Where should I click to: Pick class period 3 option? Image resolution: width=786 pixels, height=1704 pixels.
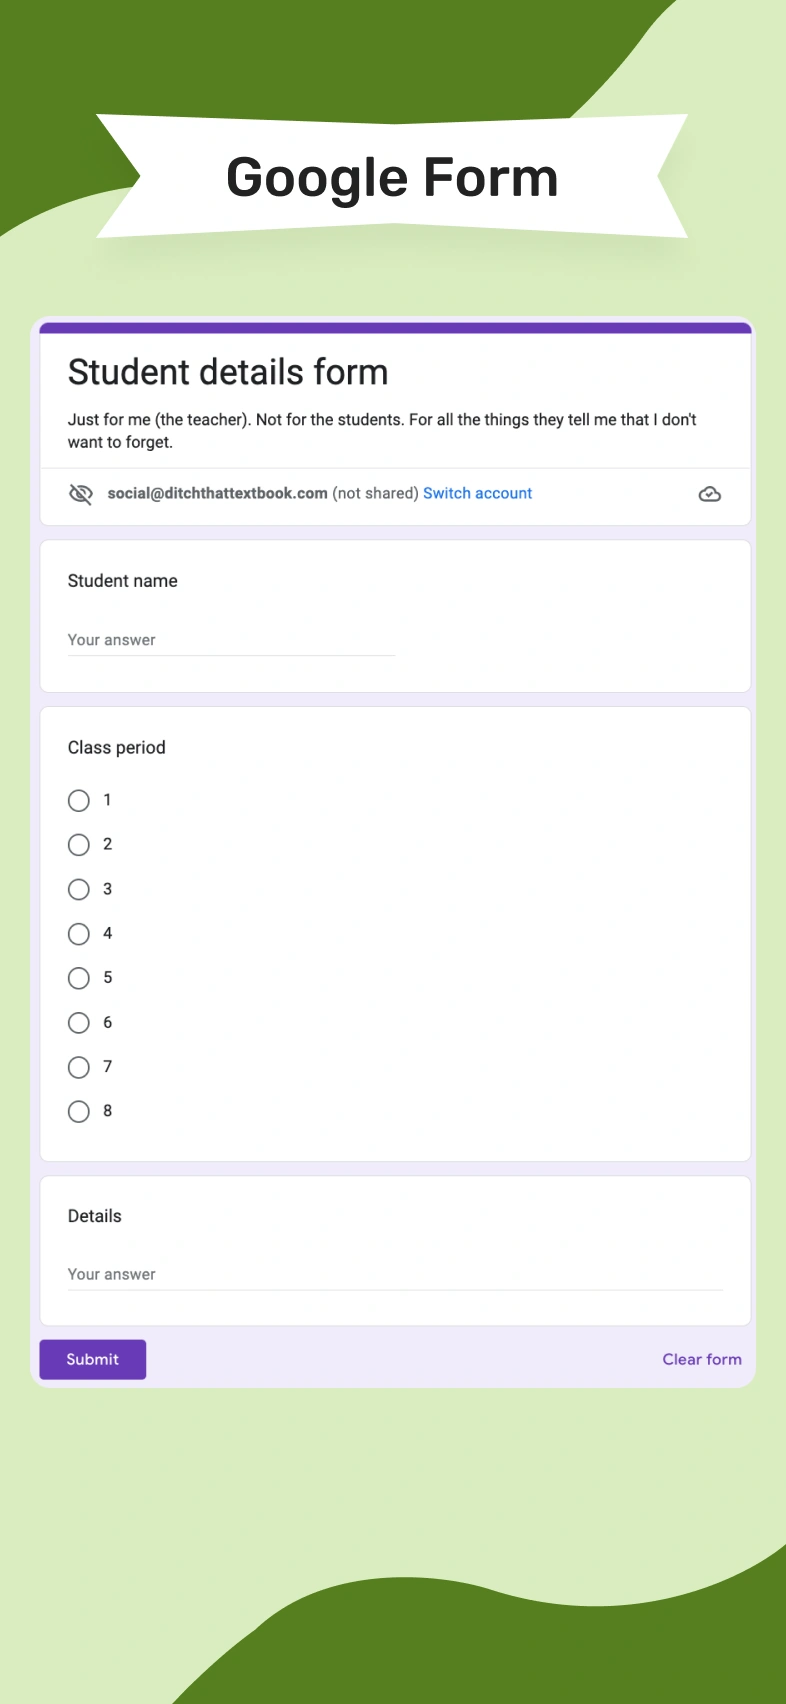pyautogui.click(x=79, y=889)
